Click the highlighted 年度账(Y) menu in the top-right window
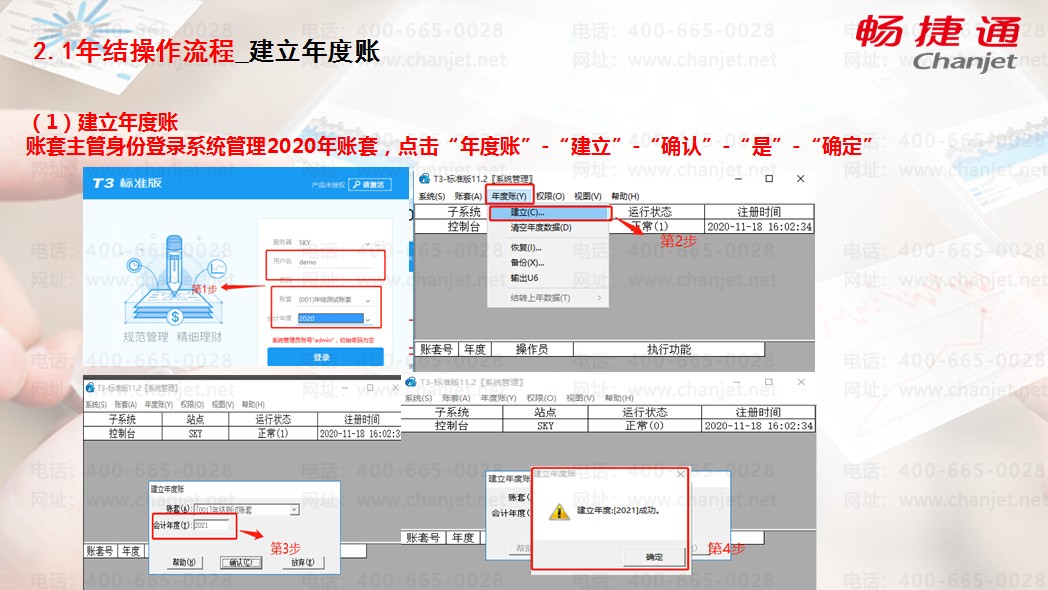Viewport: 1048px width, 590px height. click(x=509, y=196)
